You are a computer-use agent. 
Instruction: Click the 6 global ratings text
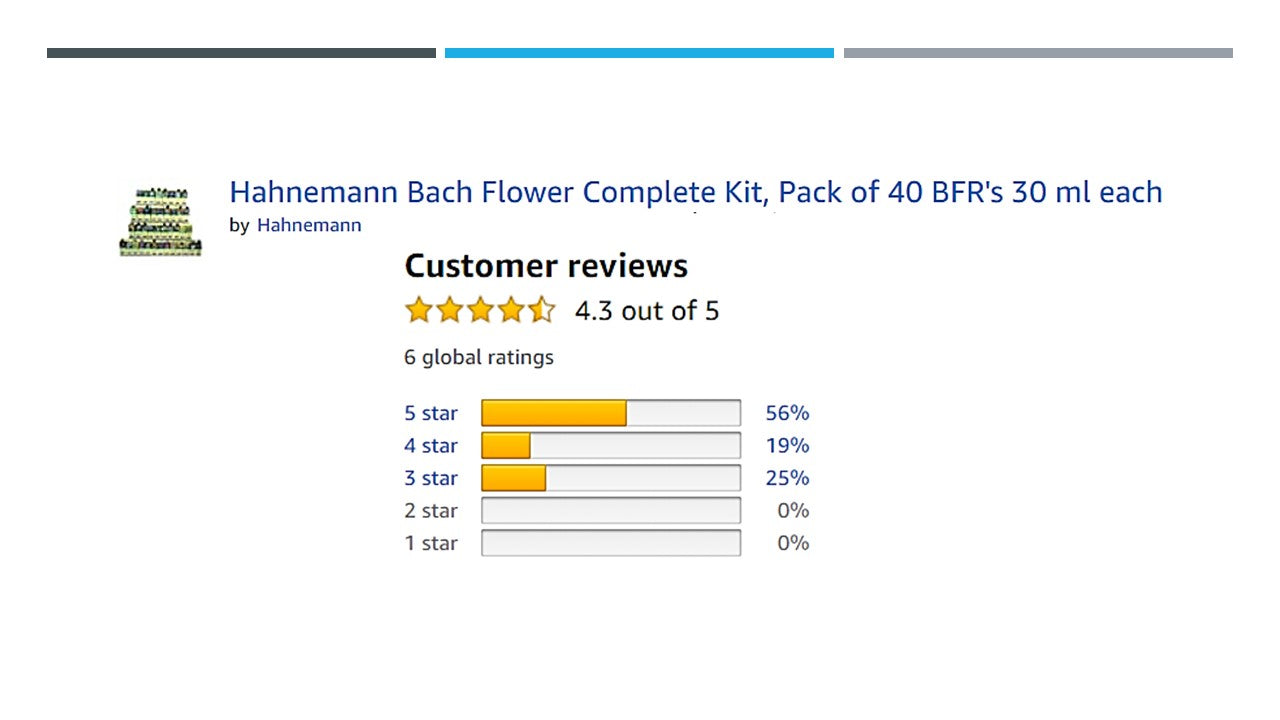click(478, 357)
